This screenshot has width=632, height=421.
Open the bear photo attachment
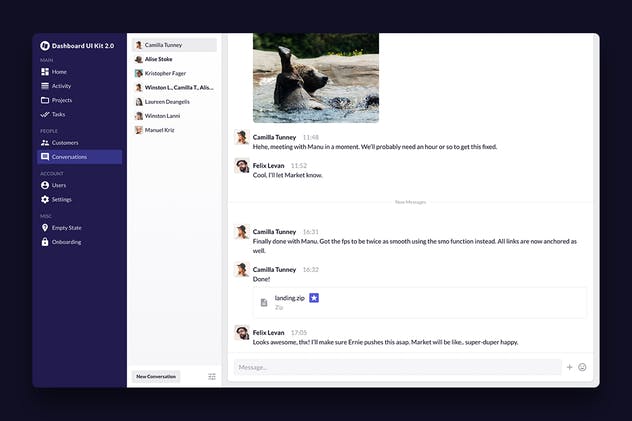[x=316, y=78]
